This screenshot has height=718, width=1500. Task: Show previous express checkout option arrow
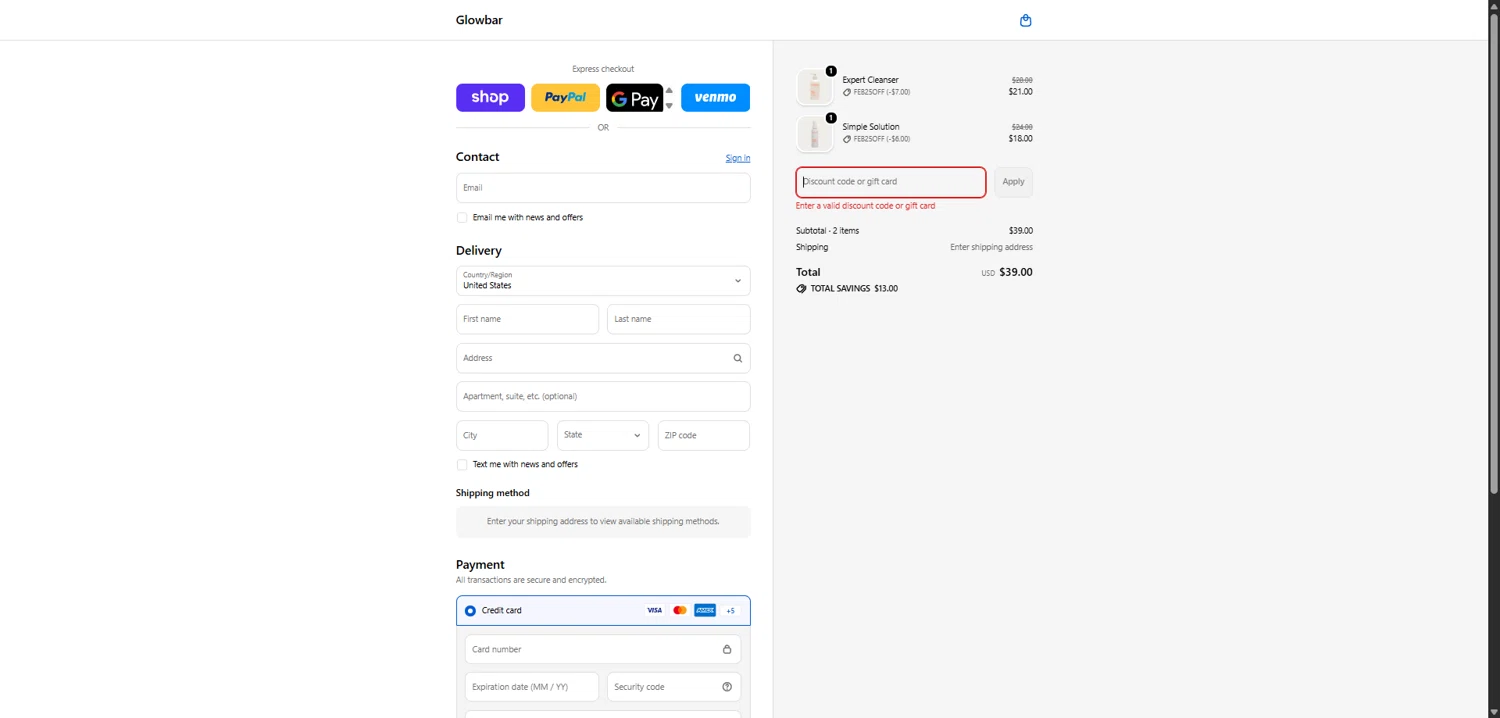coord(669,90)
